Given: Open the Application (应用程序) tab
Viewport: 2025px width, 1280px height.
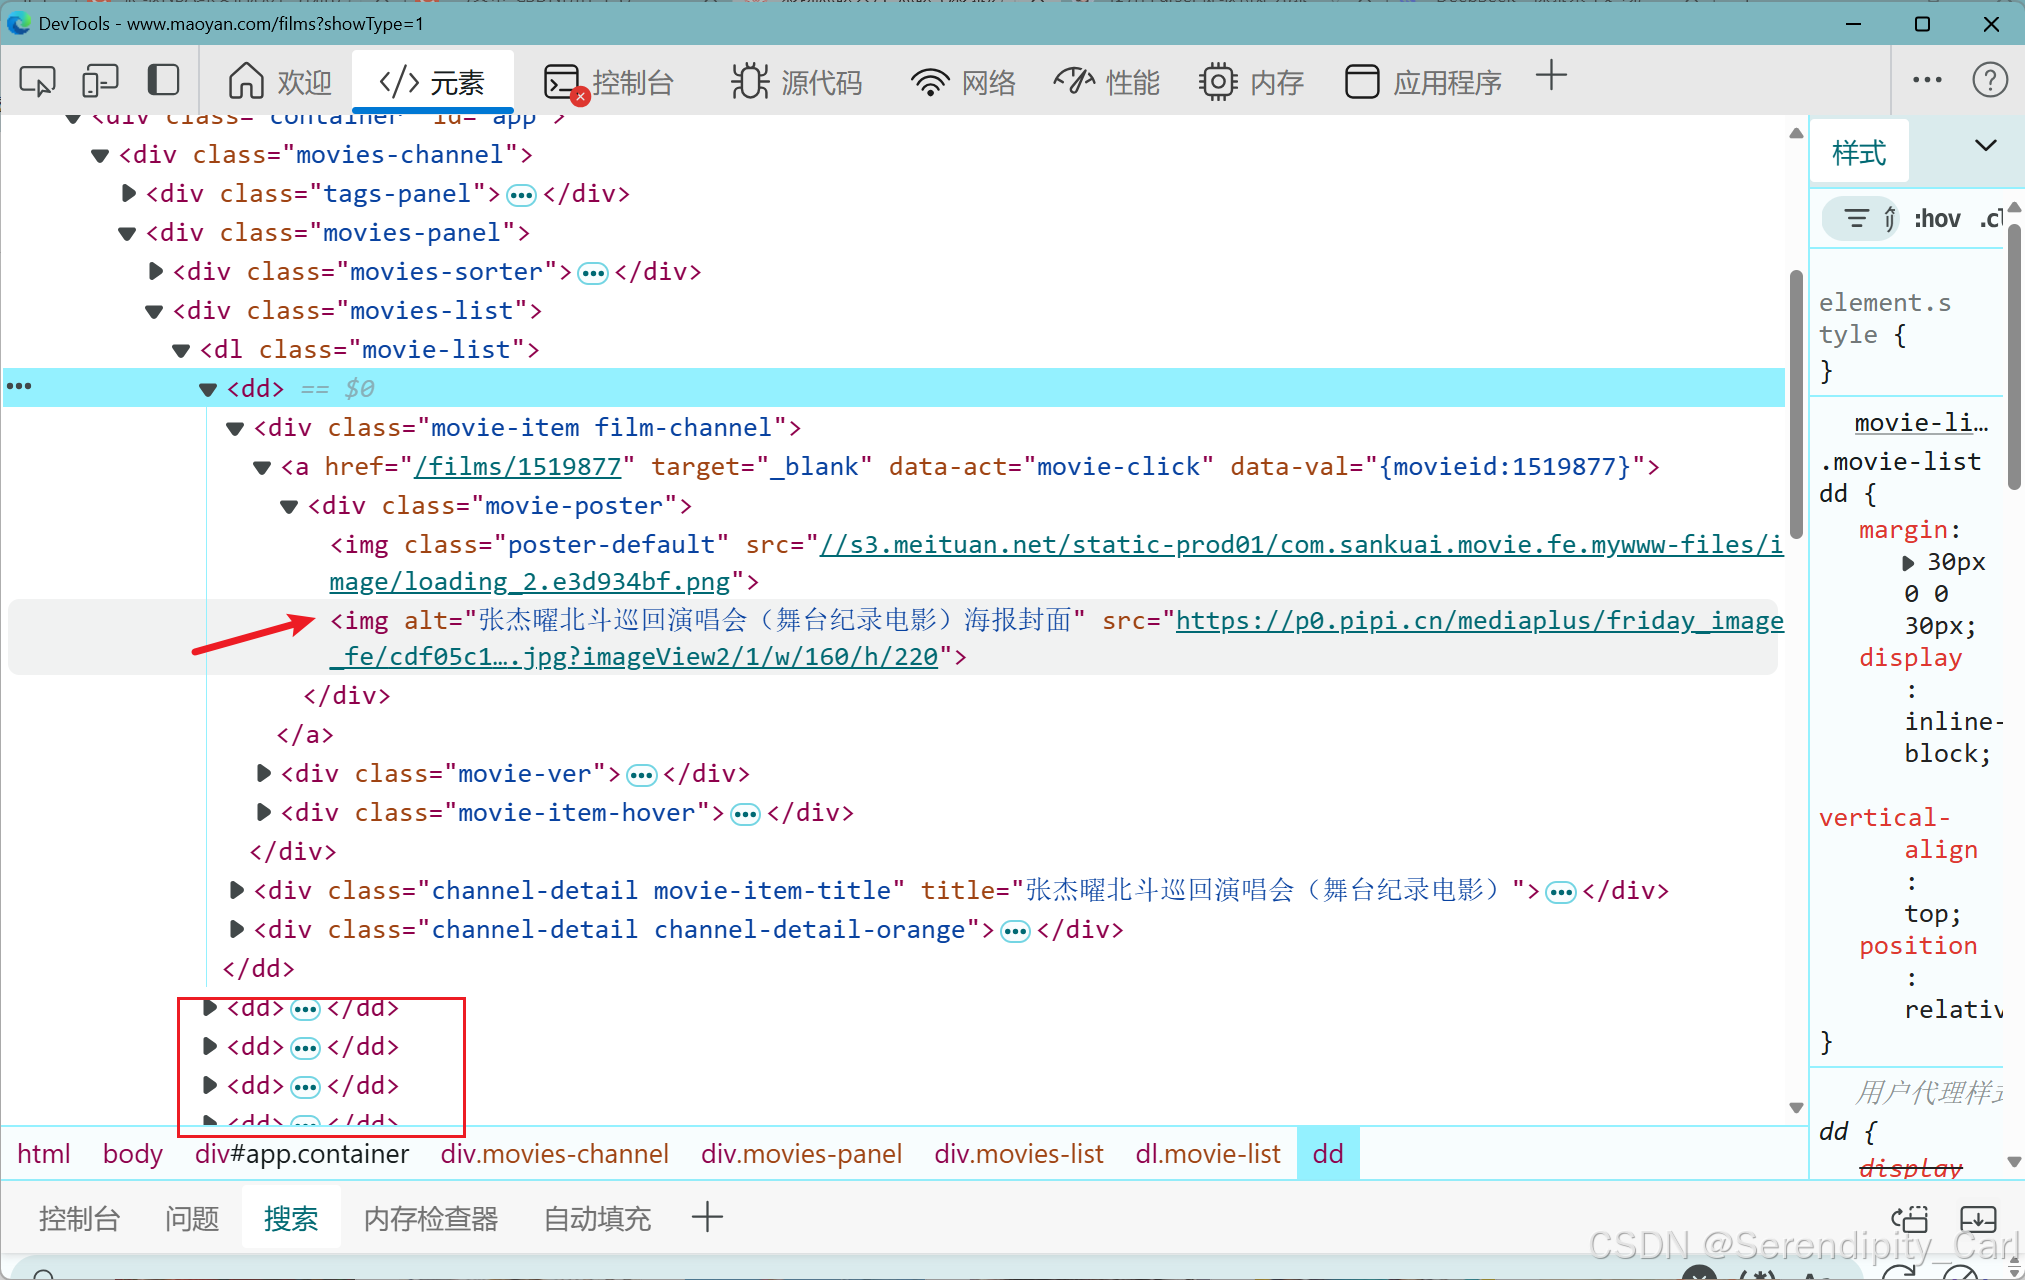Looking at the screenshot, I should (1423, 82).
